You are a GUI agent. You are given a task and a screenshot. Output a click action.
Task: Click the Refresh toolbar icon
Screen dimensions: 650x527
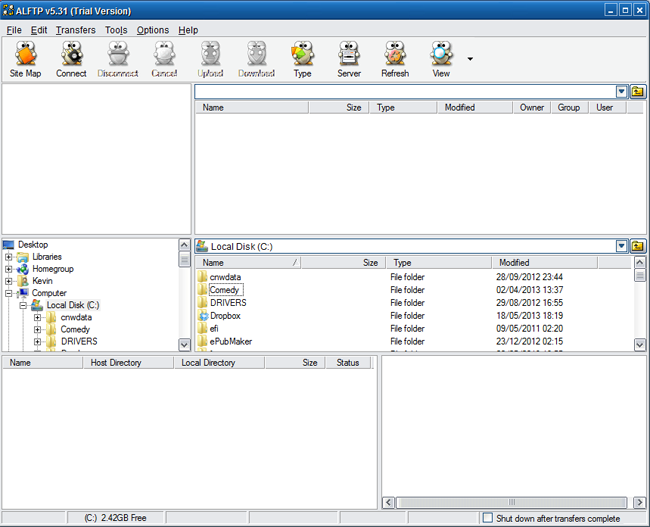click(x=395, y=59)
